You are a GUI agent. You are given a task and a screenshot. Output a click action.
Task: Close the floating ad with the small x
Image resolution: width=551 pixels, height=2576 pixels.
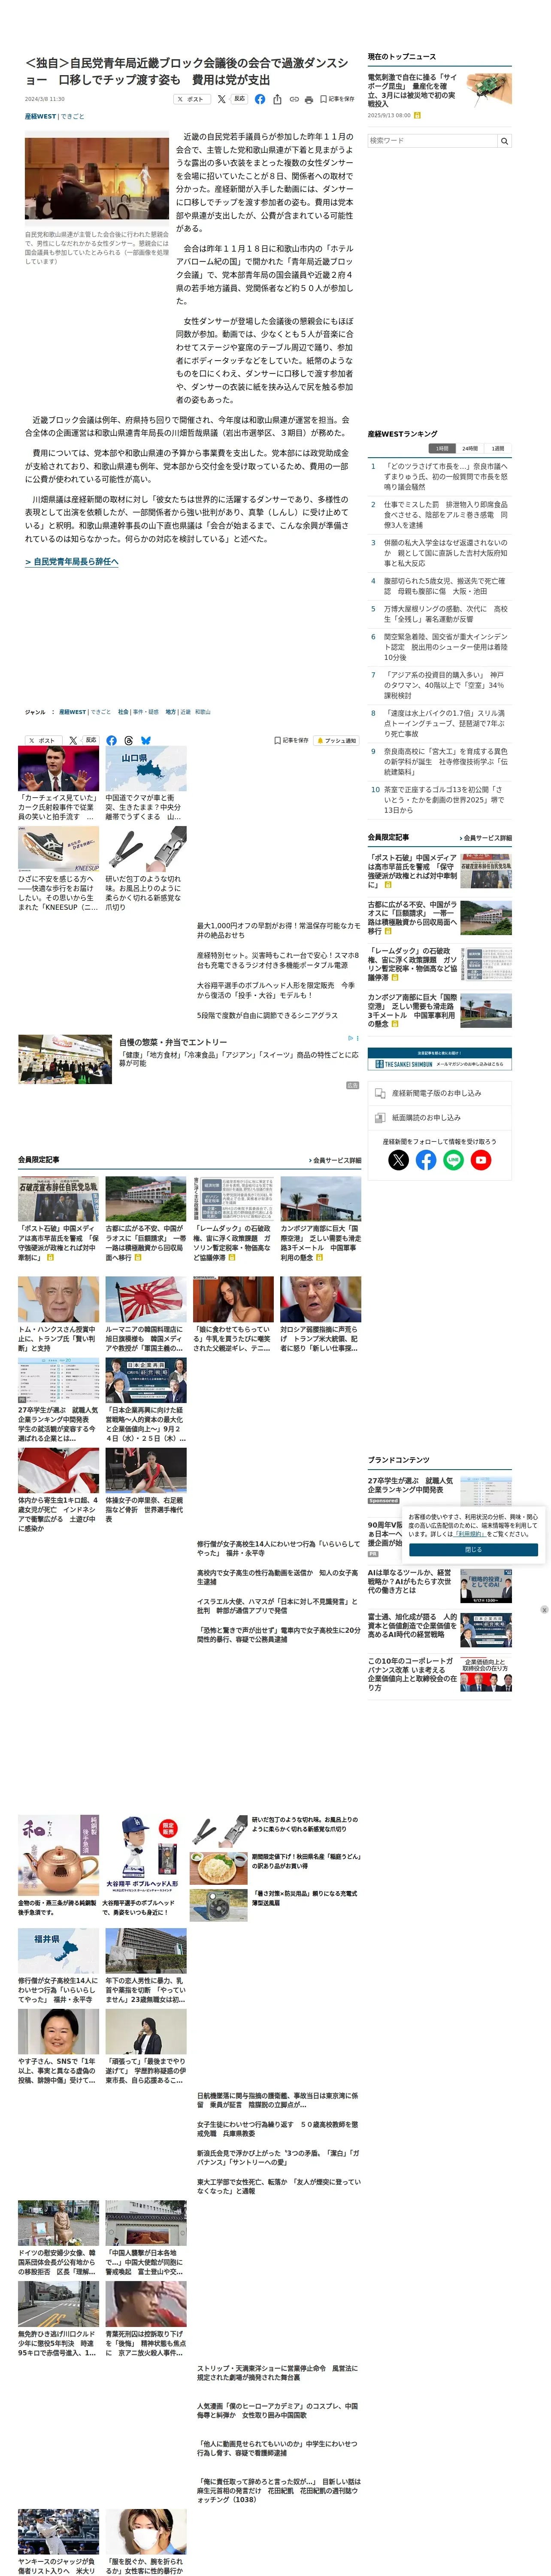pos(544,1610)
